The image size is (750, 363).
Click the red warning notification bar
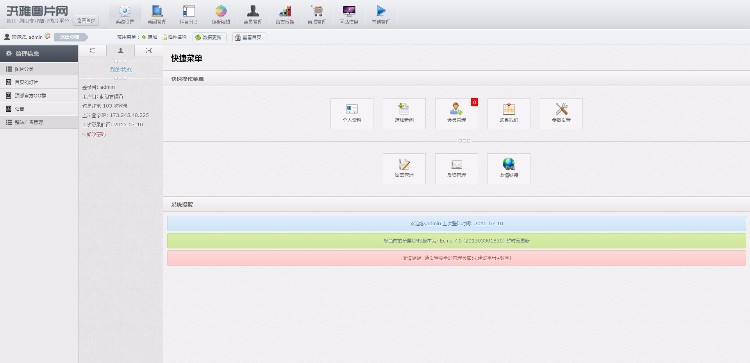point(456,258)
